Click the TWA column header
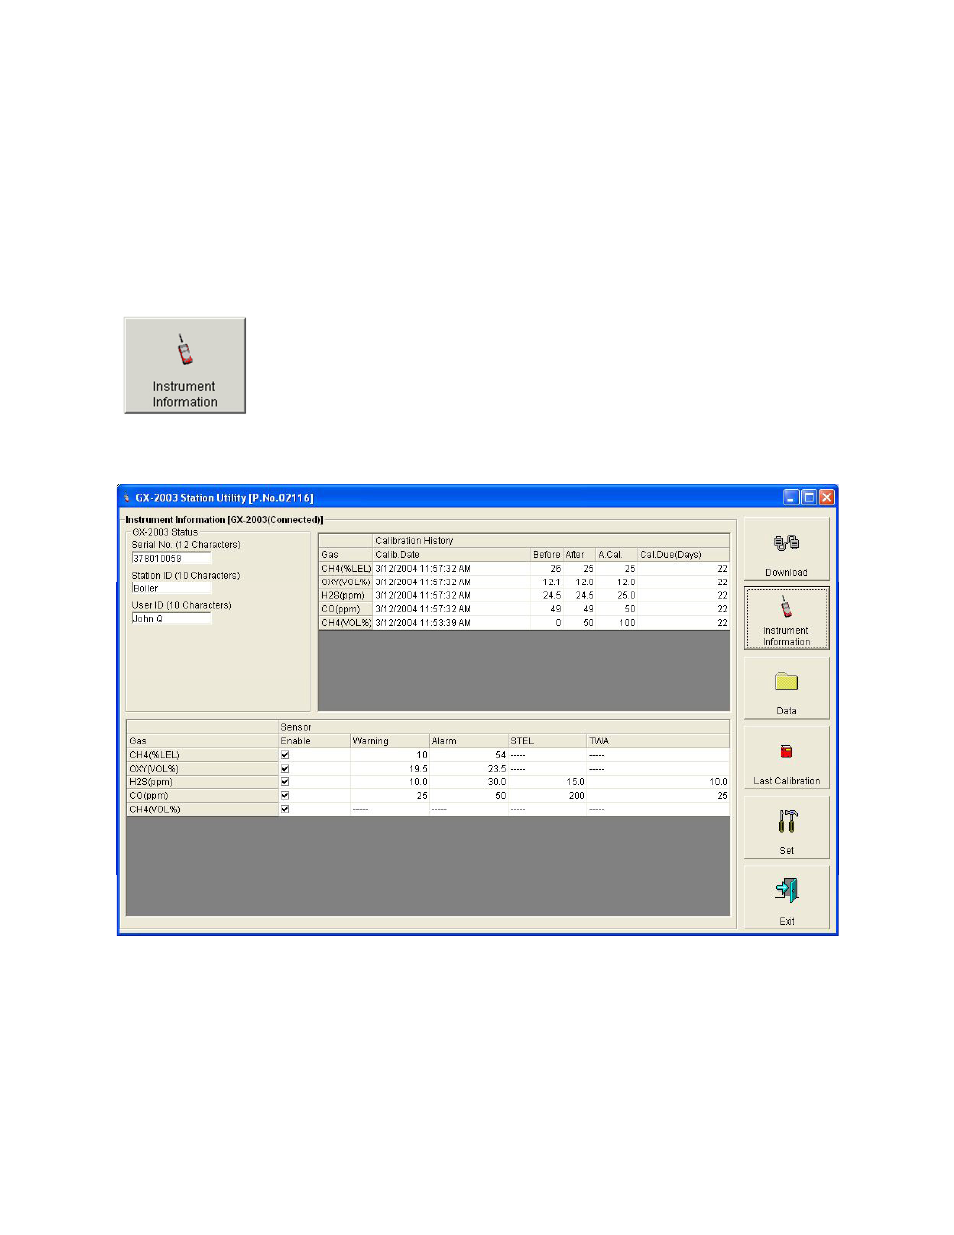954x1235 pixels. pos(658,741)
